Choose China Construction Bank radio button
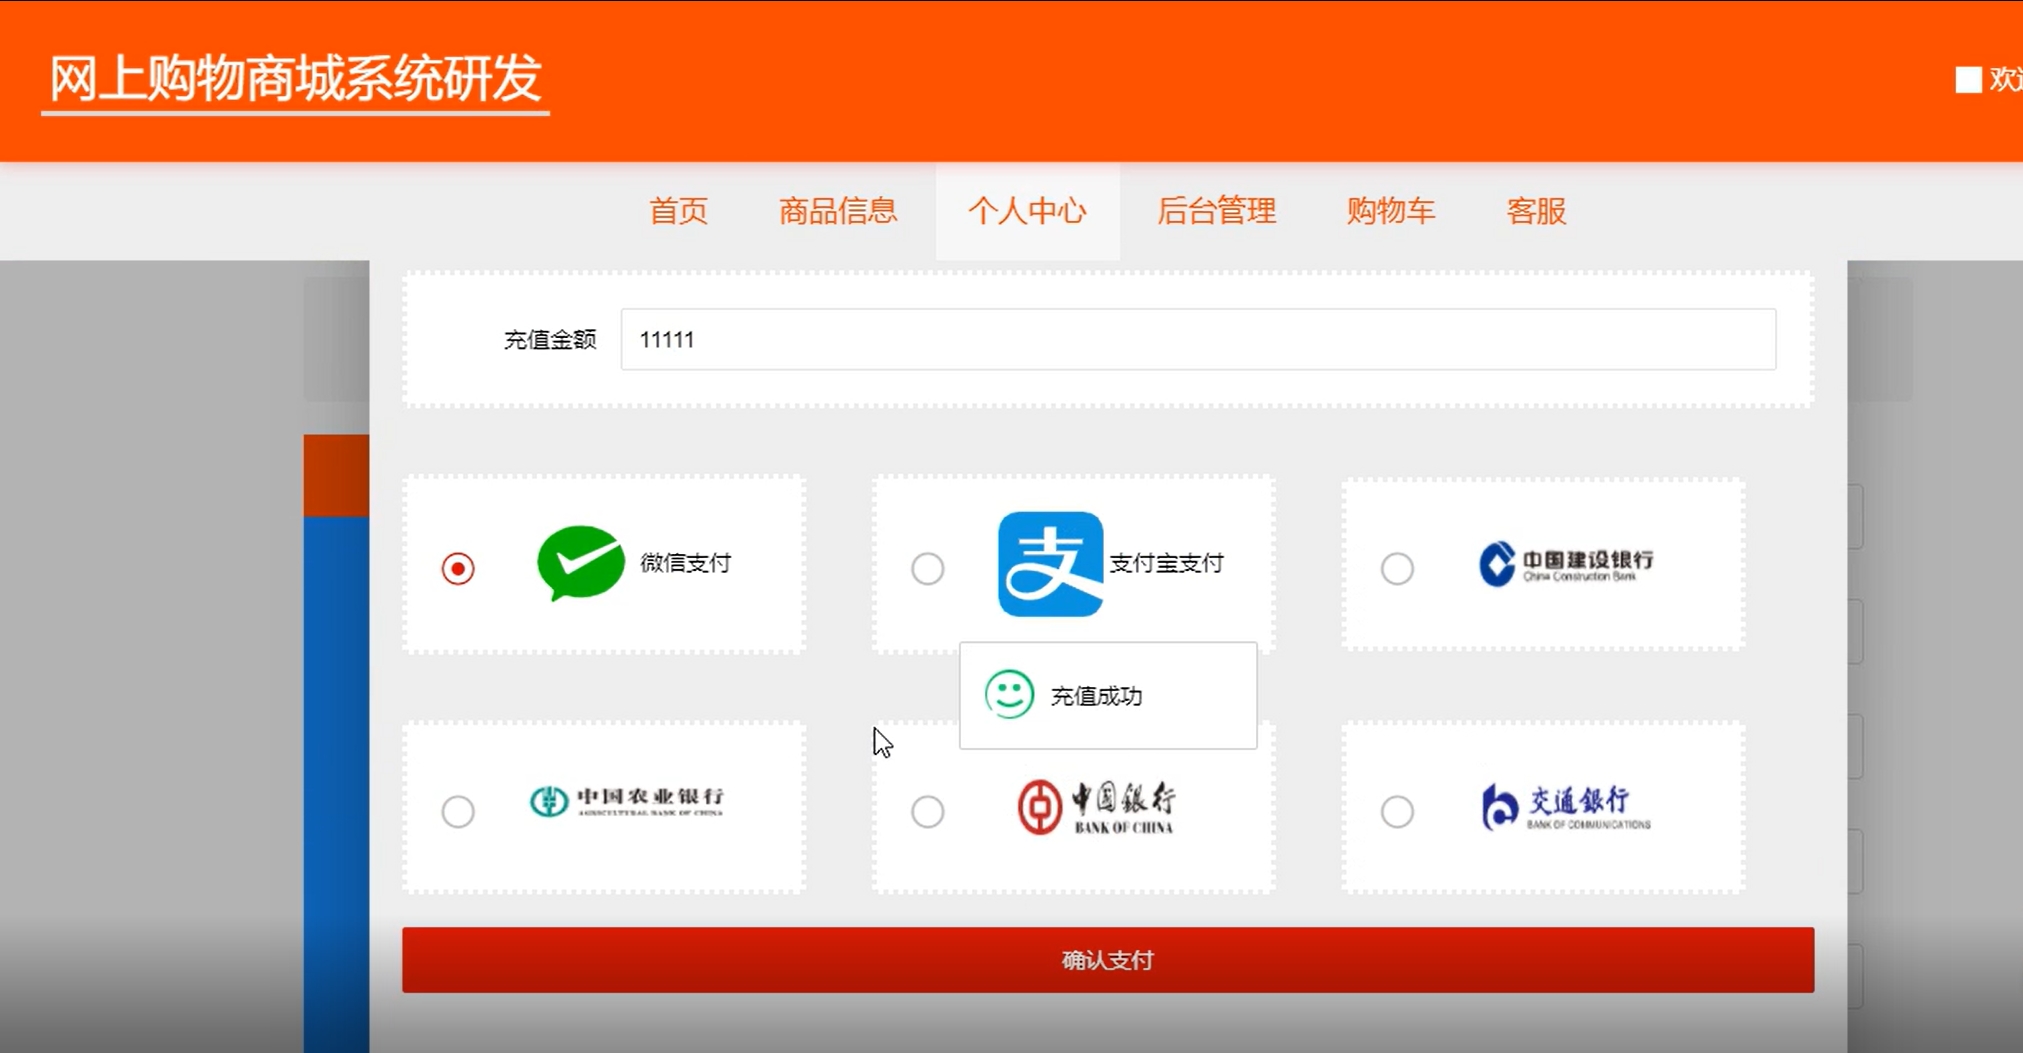Image resolution: width=2023 pixels, height=1053 pixels. (1397, 568)
